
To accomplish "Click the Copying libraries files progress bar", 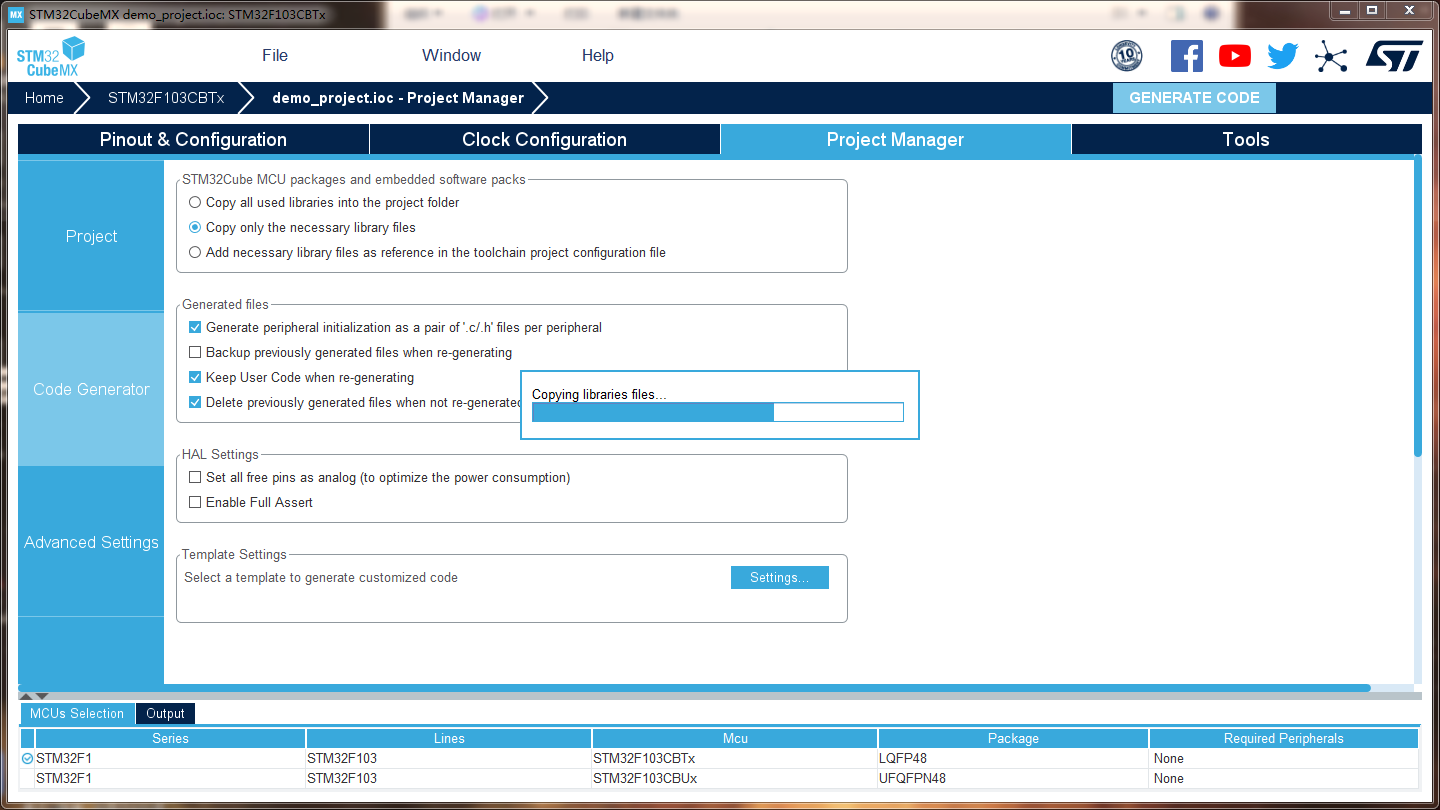I will pos(718,412).
